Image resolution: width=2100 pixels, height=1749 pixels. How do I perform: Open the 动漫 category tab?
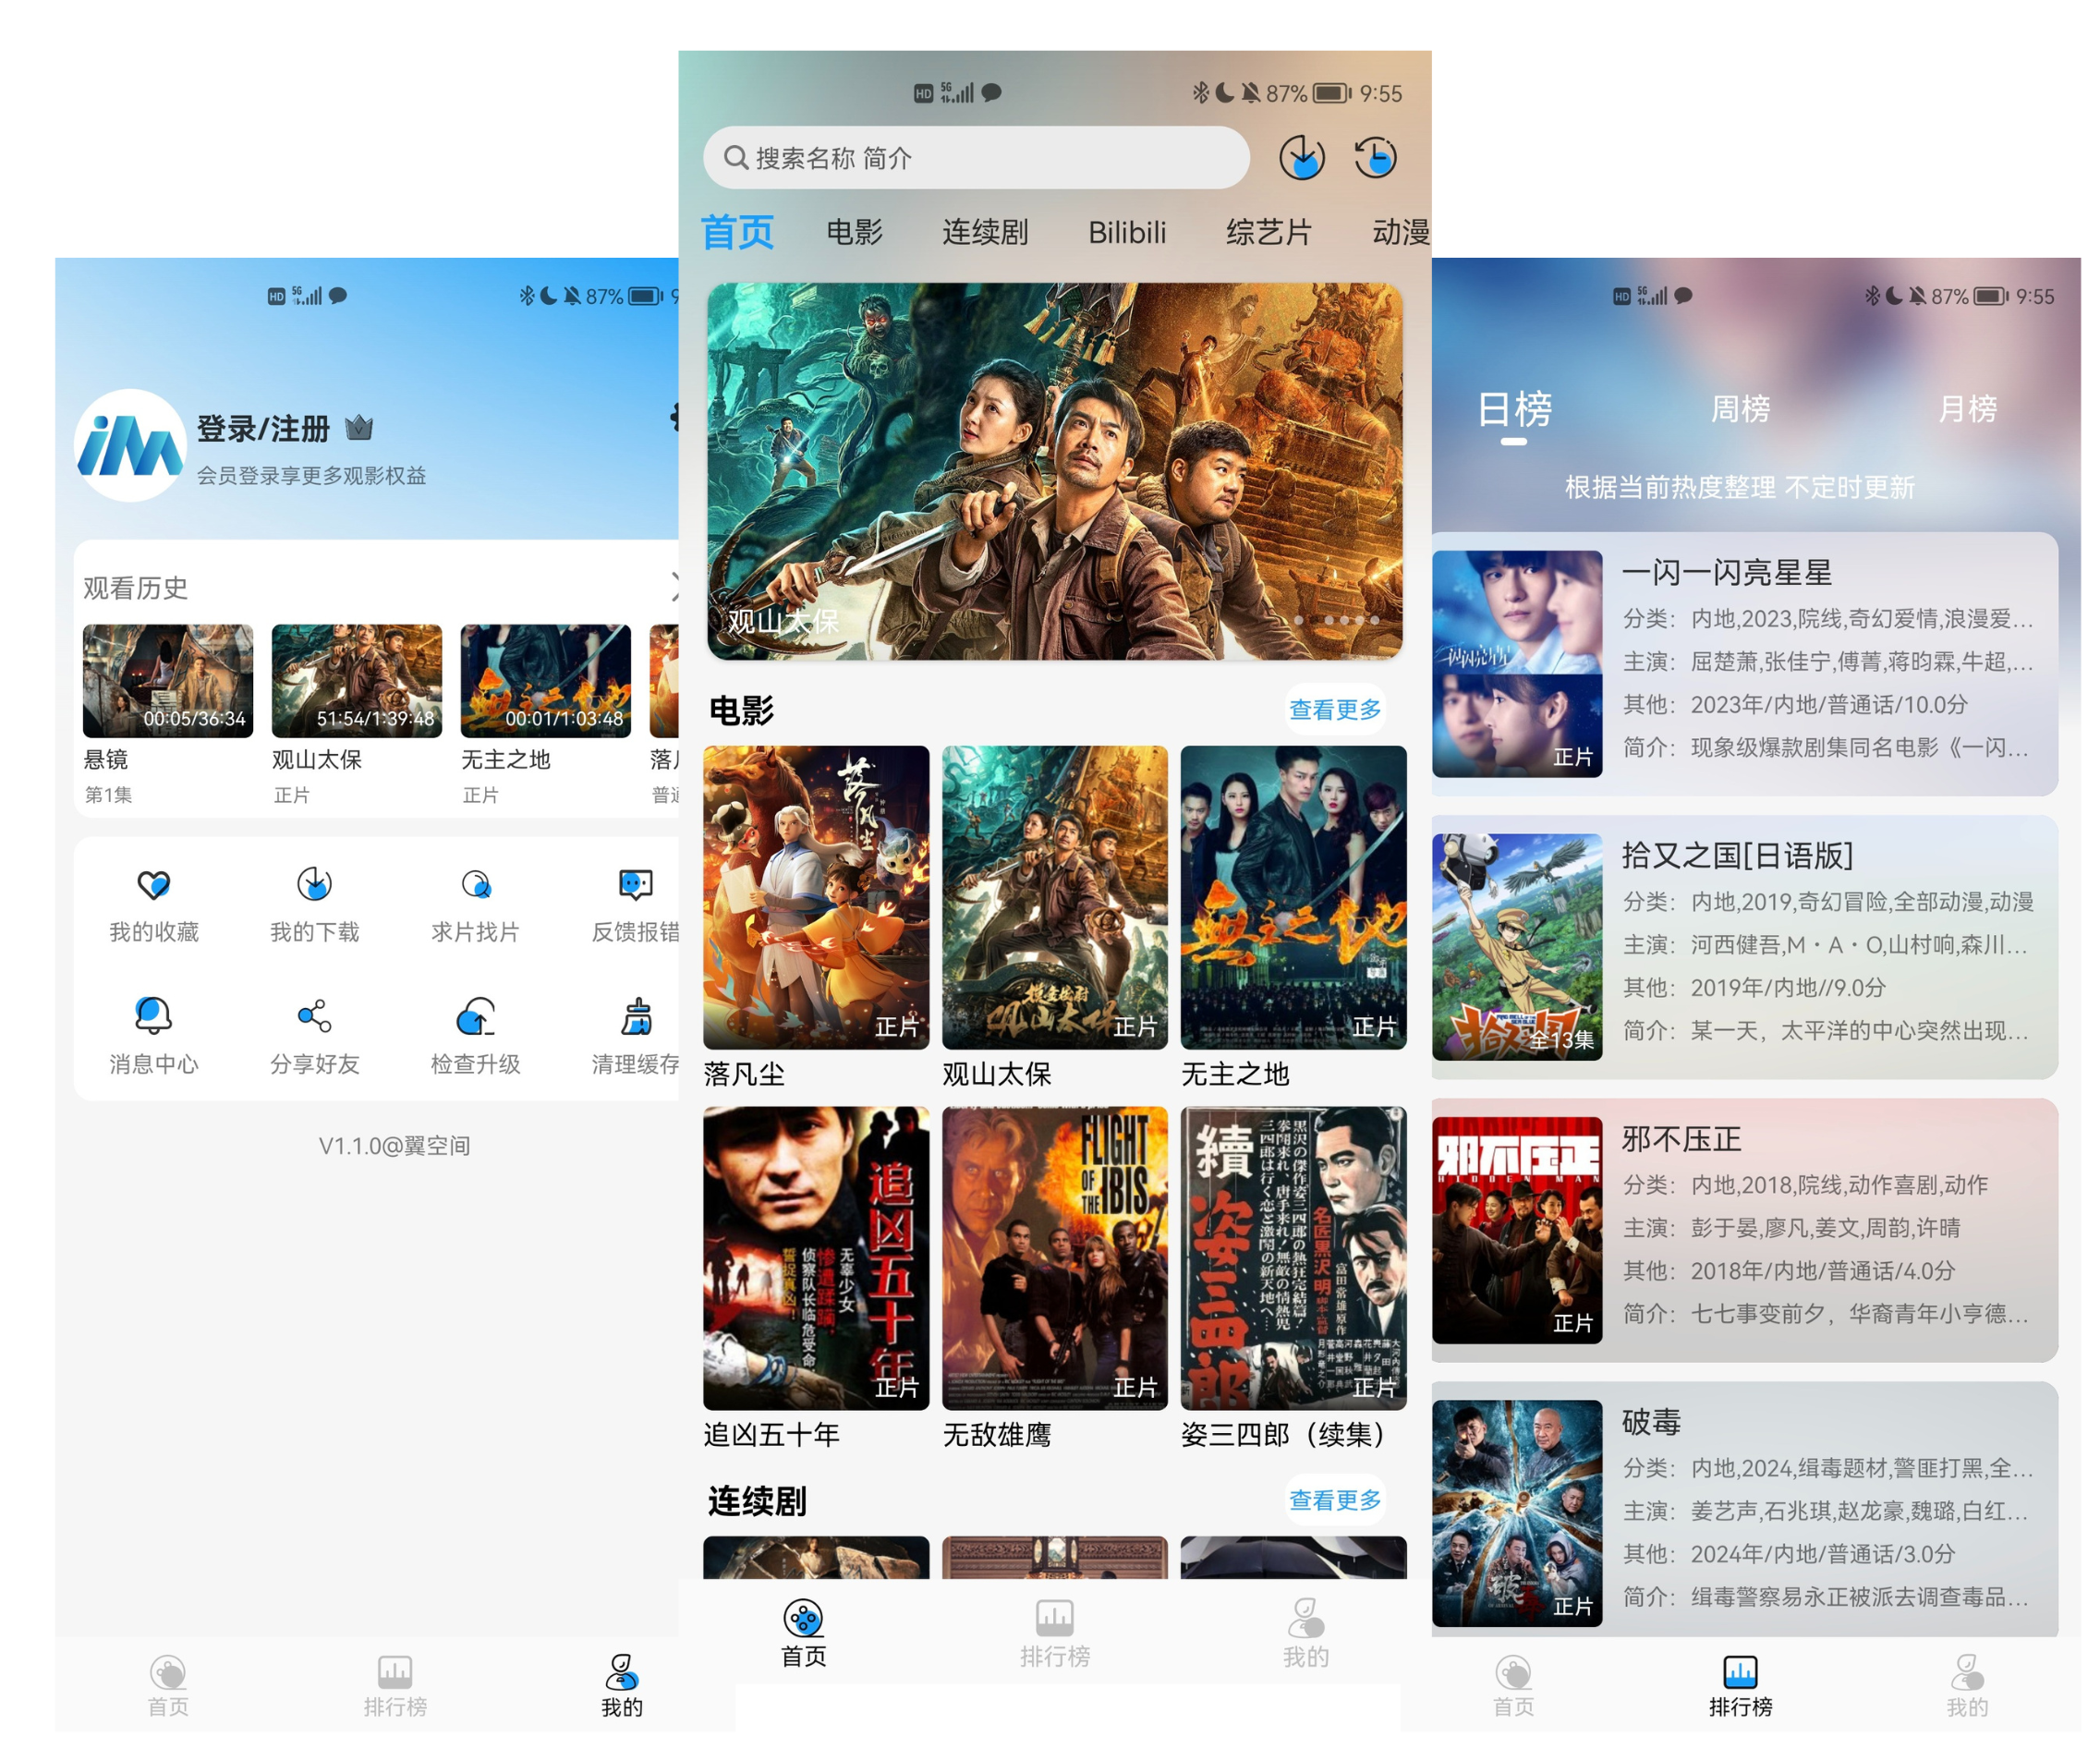[x=1401, y=232]
